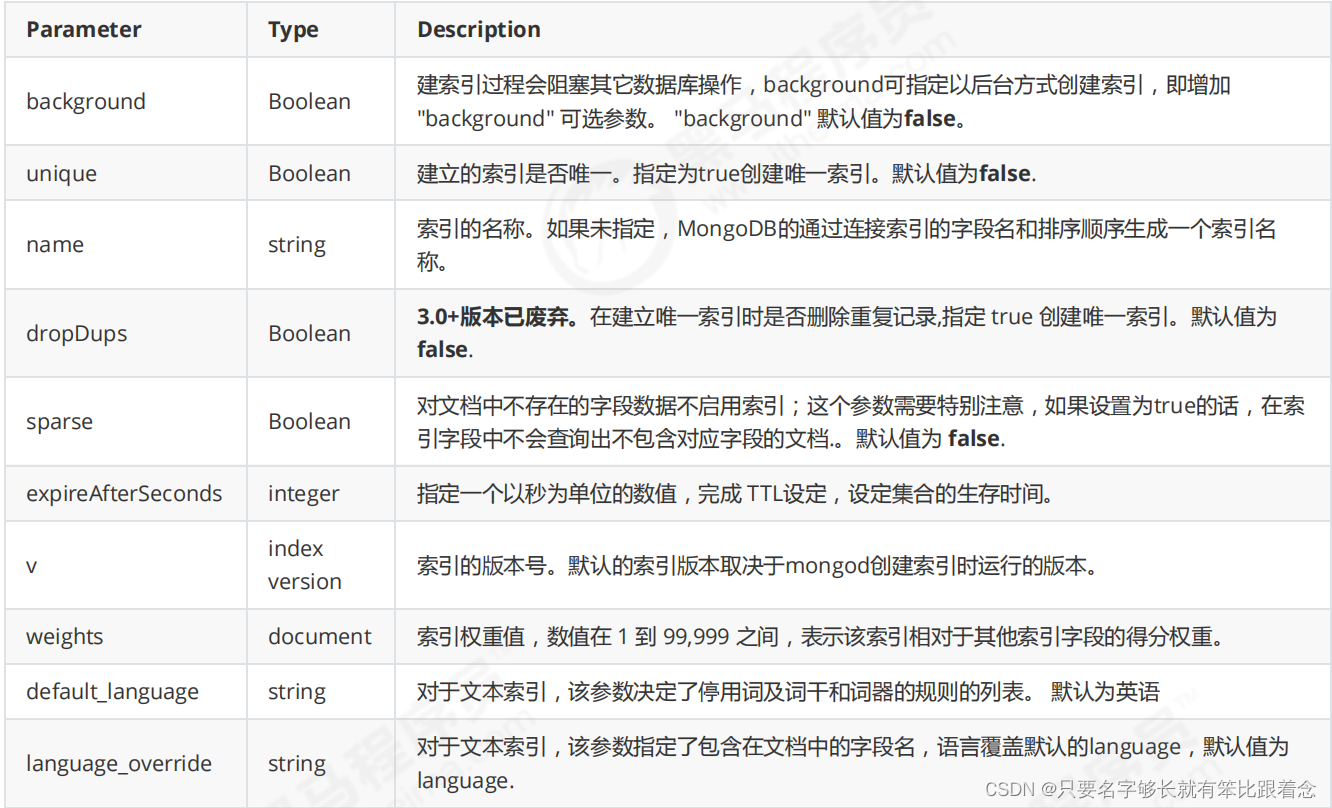Image resolution: width=1332 pixels, height=808 pixels.
Task: Select the 'expireAfterSeconds' parameter cell
Action: (124, 493)
